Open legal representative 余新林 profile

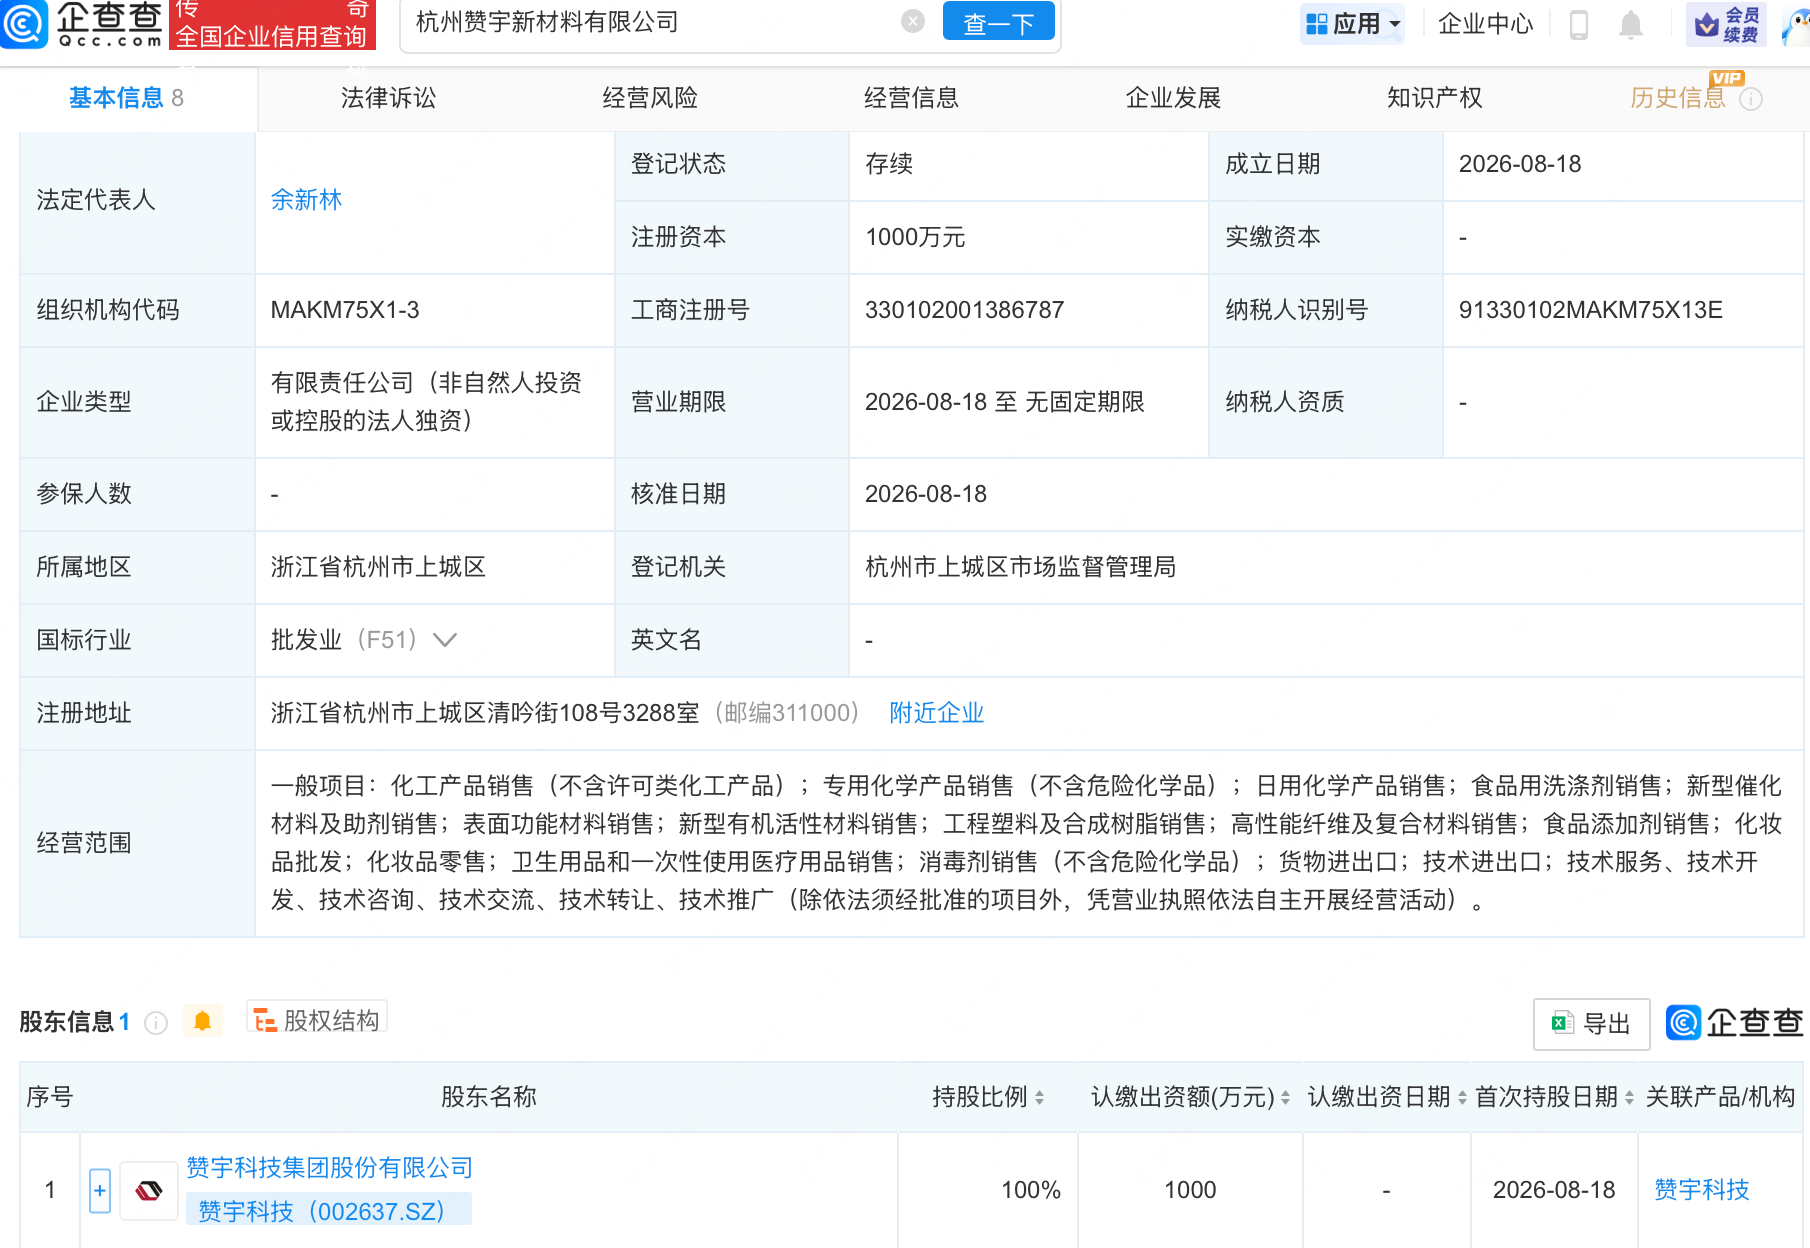pos(306,200)
